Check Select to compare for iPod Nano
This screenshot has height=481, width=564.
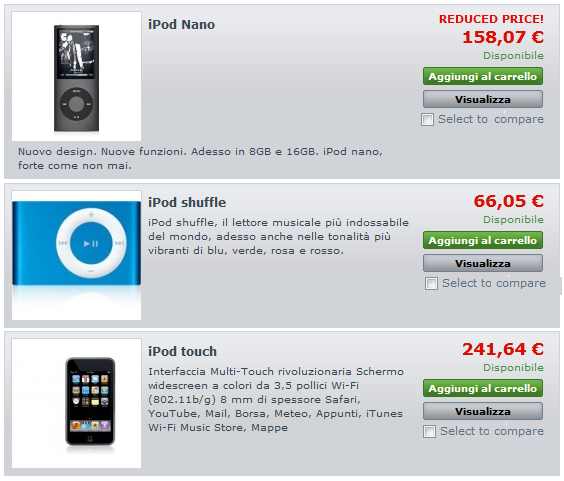(427, 119)
